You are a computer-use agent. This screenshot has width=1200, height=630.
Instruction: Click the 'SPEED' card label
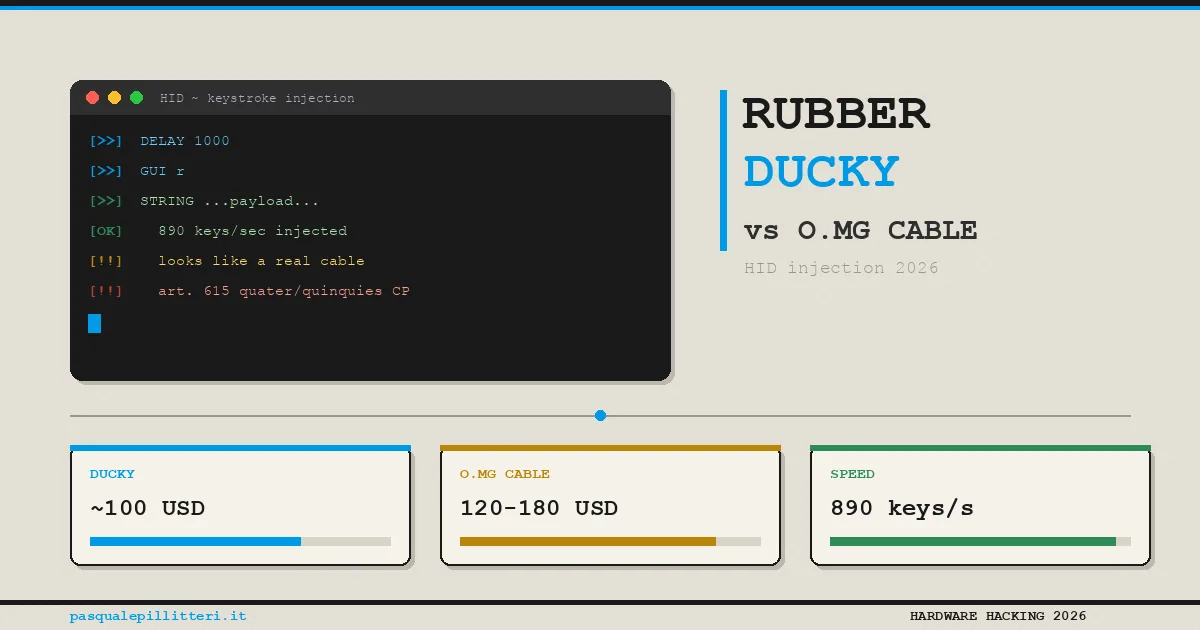(852, 474)
